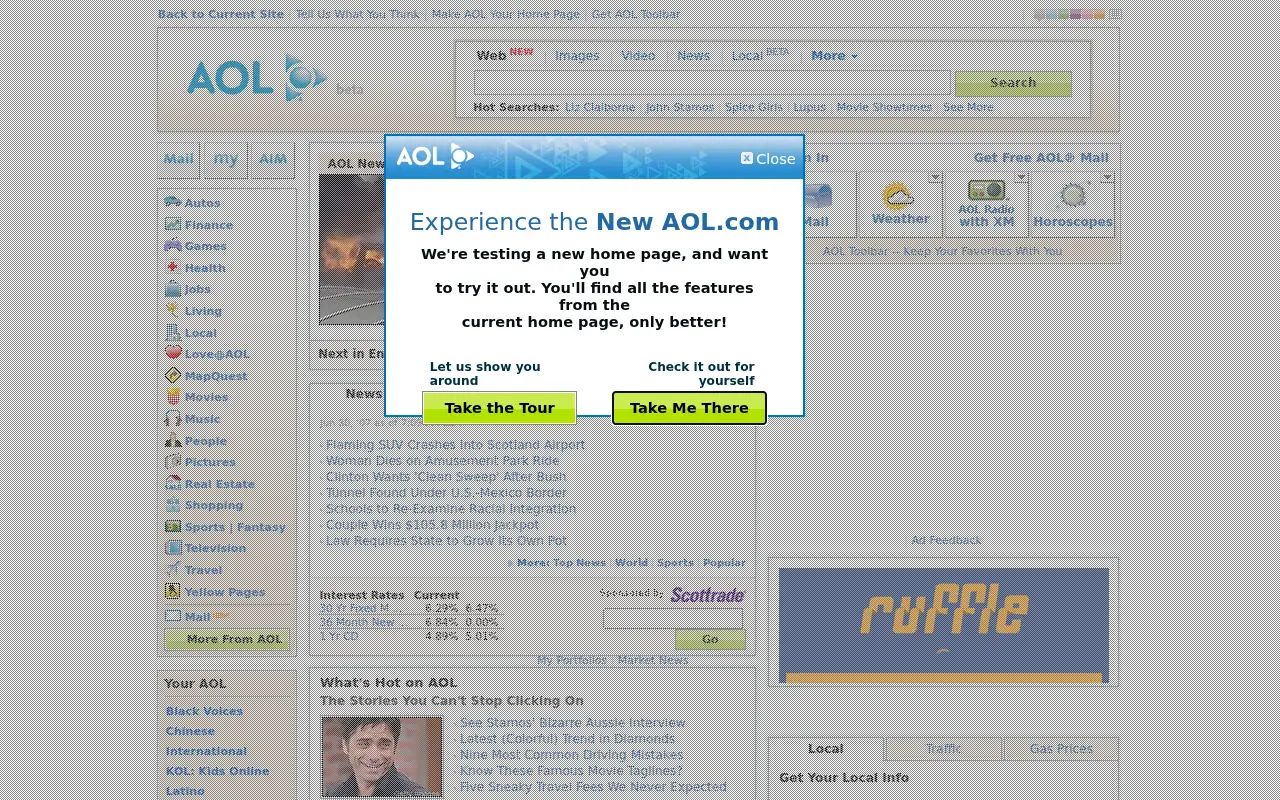Open the Movies popcorn icon
Screen dimensions: 1280x800
[x=173, y=396]
